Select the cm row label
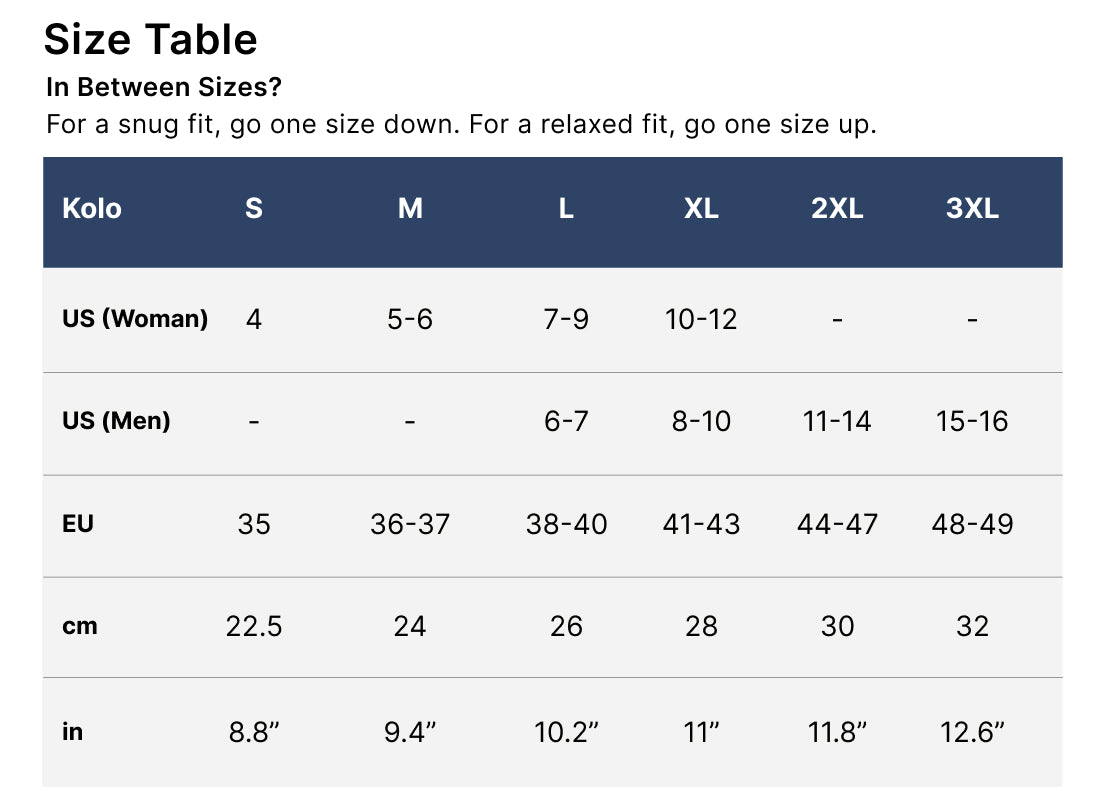1107x806 pixels. pos(80,626)
